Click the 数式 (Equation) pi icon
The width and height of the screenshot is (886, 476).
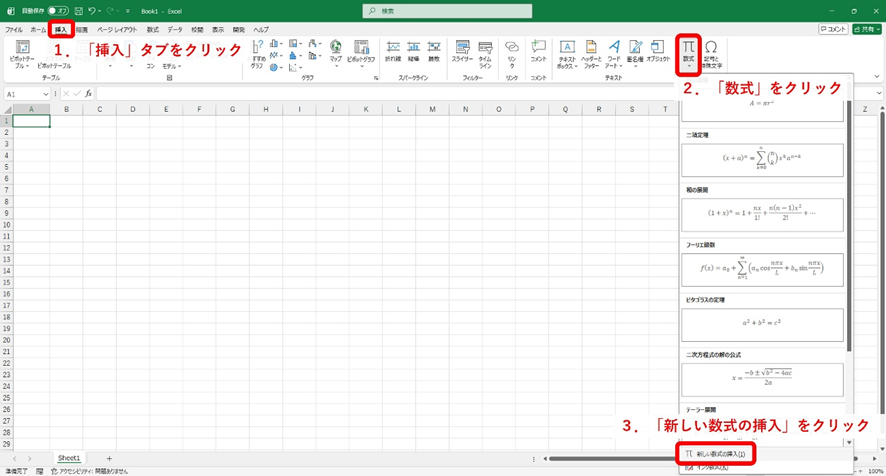688,50
